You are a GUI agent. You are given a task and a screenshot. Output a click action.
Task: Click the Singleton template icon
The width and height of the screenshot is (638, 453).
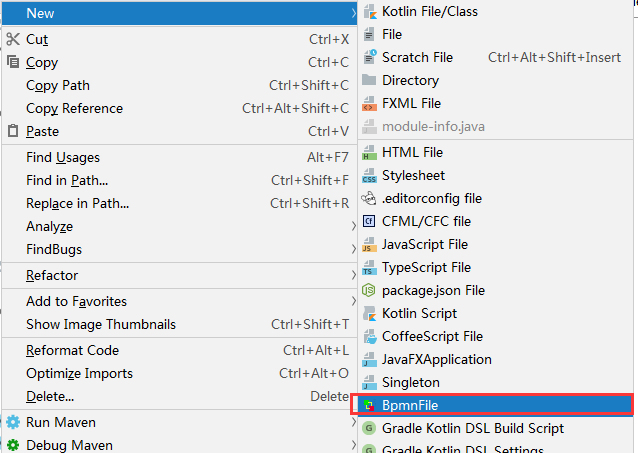(369, 383)
